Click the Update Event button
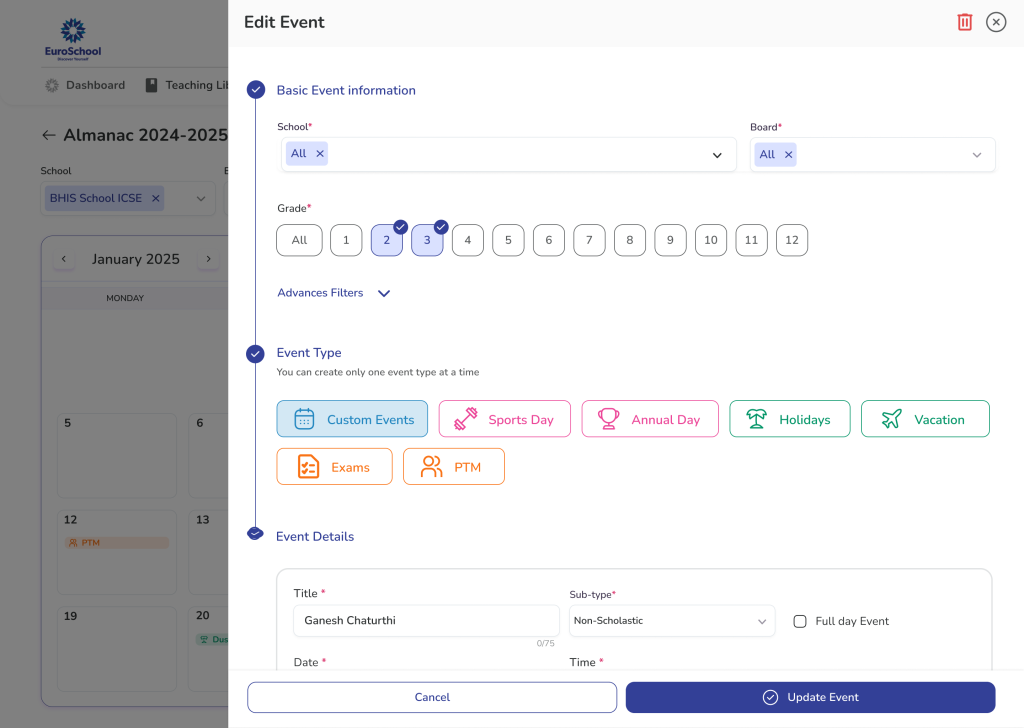This screenshot has height=728, width=1024. (810, 697)
